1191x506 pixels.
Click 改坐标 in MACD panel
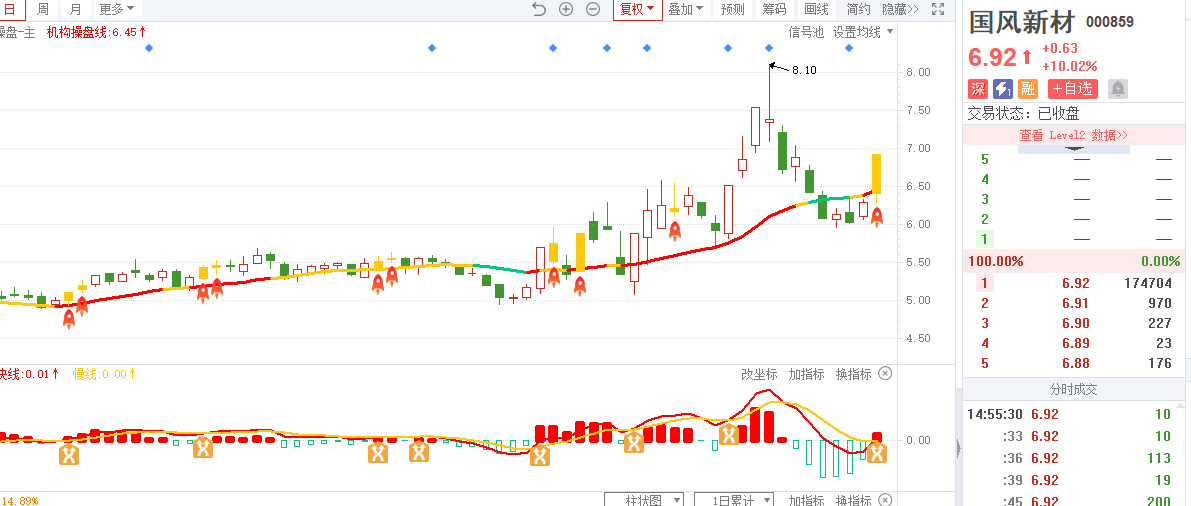click(x=760, y=374)
